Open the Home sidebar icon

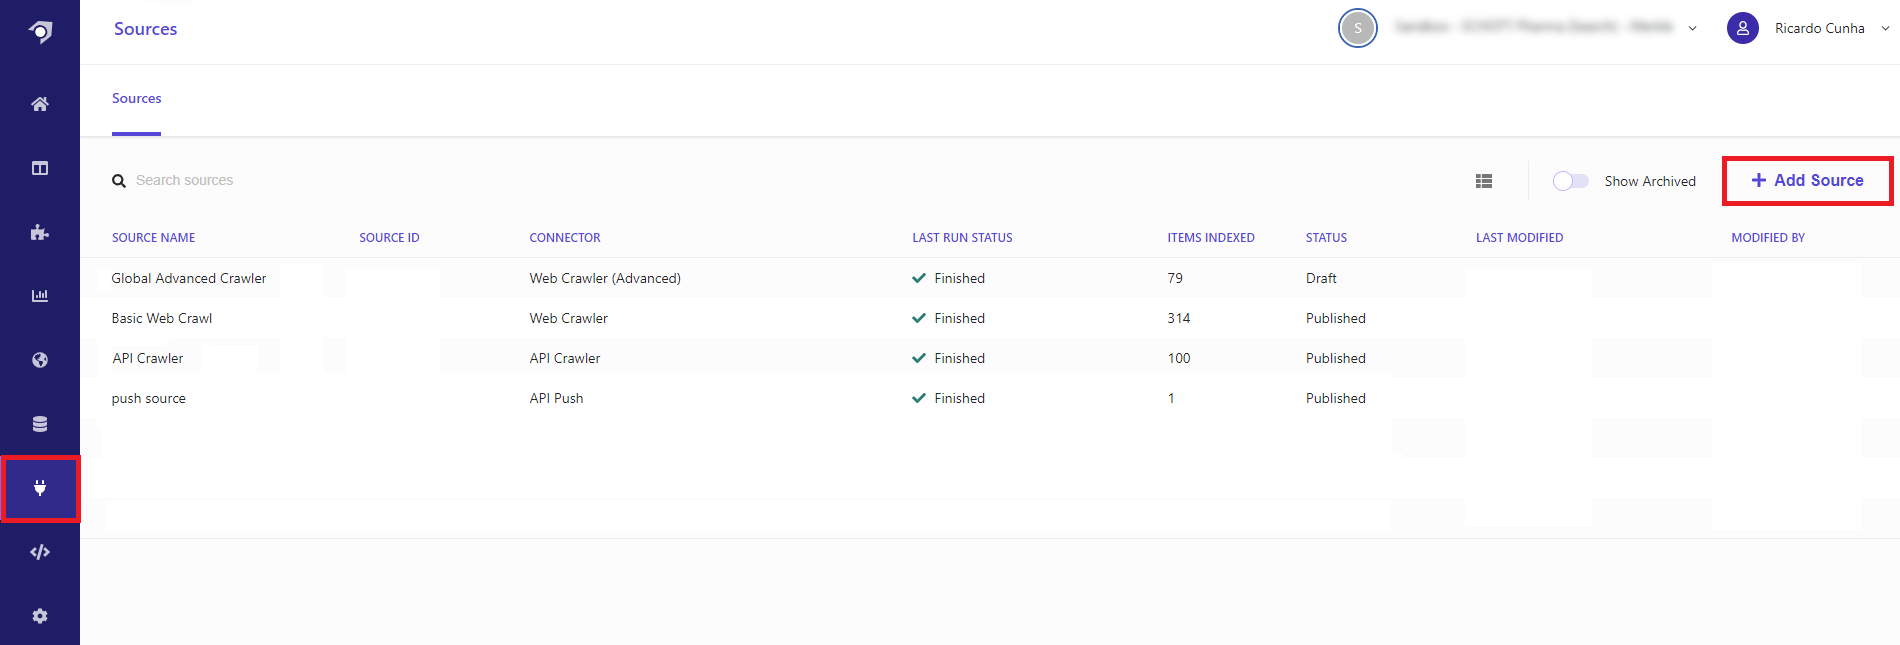(40, 104)
